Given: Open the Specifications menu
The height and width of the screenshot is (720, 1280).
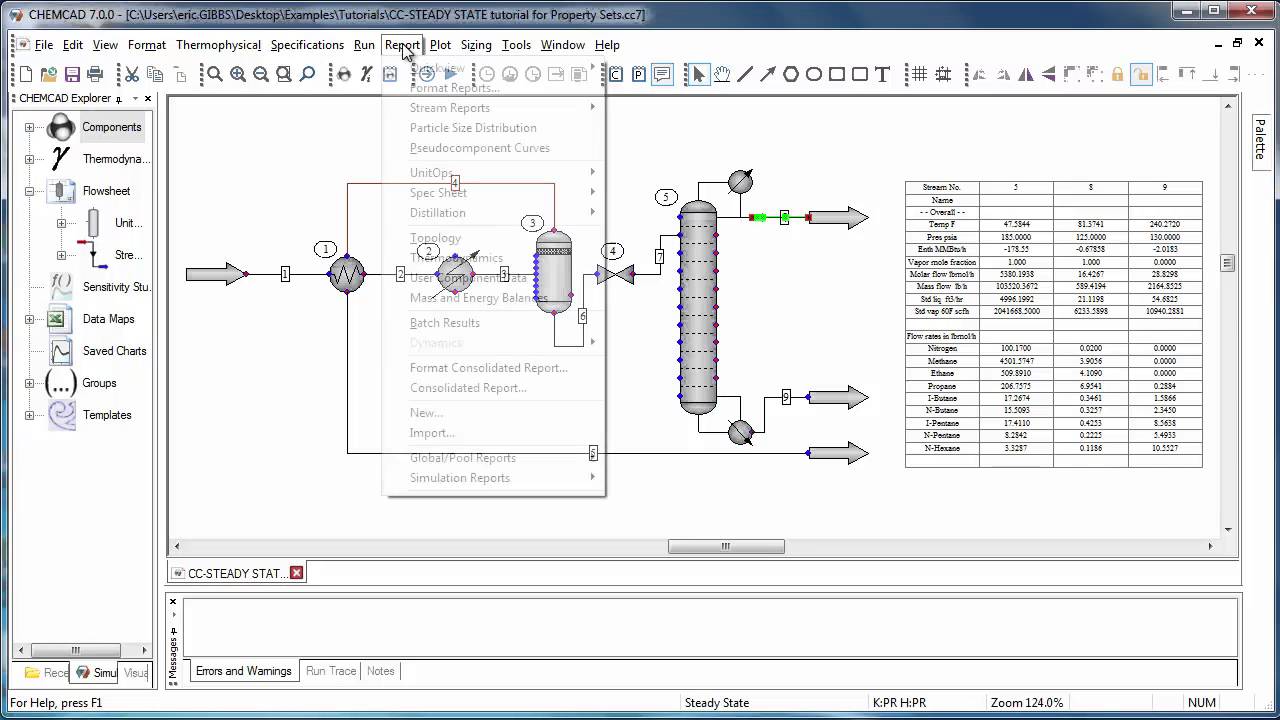Looking at the screenshot, I should 307,45.
